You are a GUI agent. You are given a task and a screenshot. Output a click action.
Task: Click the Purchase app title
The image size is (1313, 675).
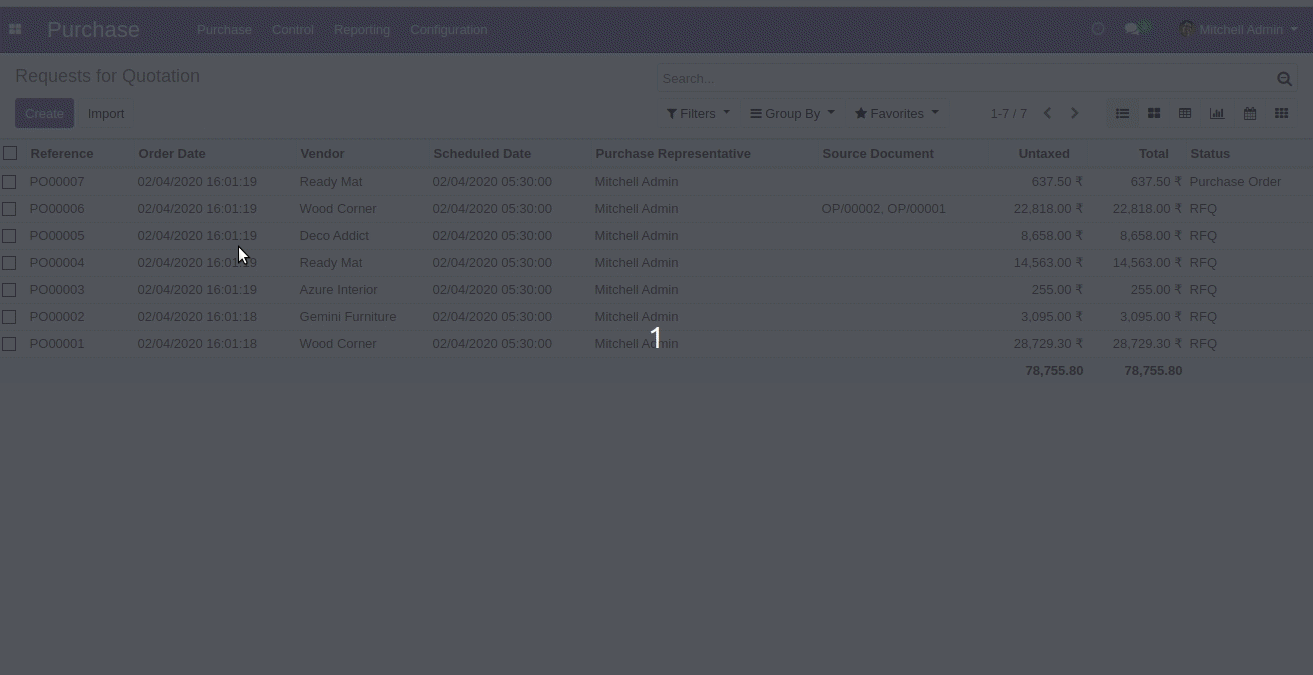click(93, 30)
